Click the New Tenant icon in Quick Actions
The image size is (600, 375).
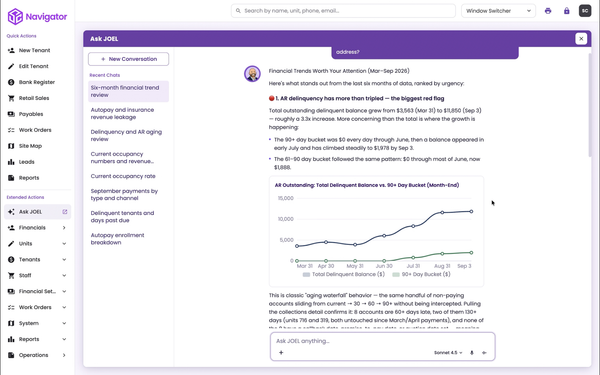(11, 50)
